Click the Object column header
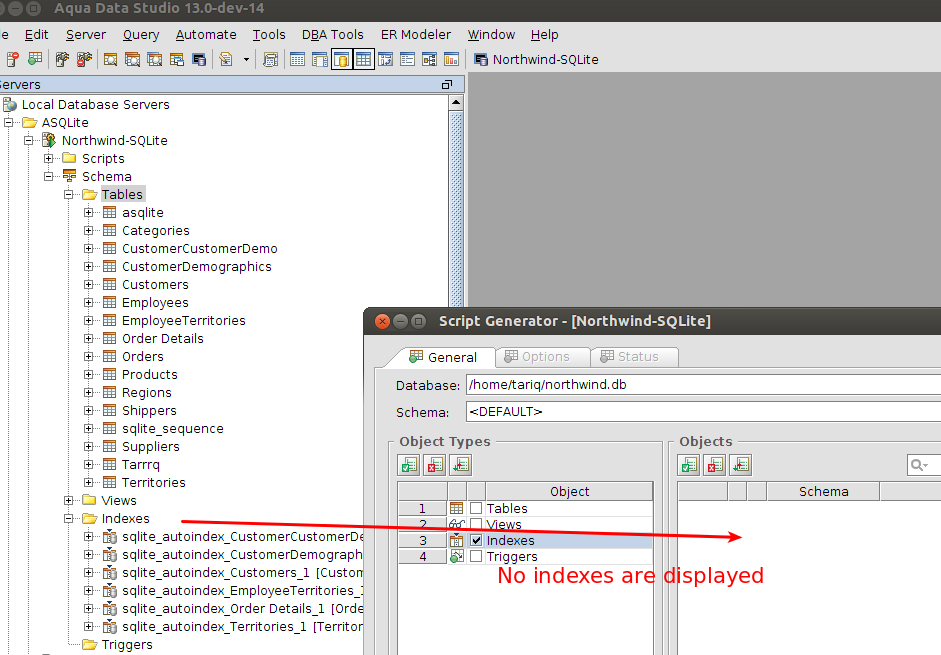The height and width of the screenshot is (655, 941). pyautogui.click(x=569, y=492)
